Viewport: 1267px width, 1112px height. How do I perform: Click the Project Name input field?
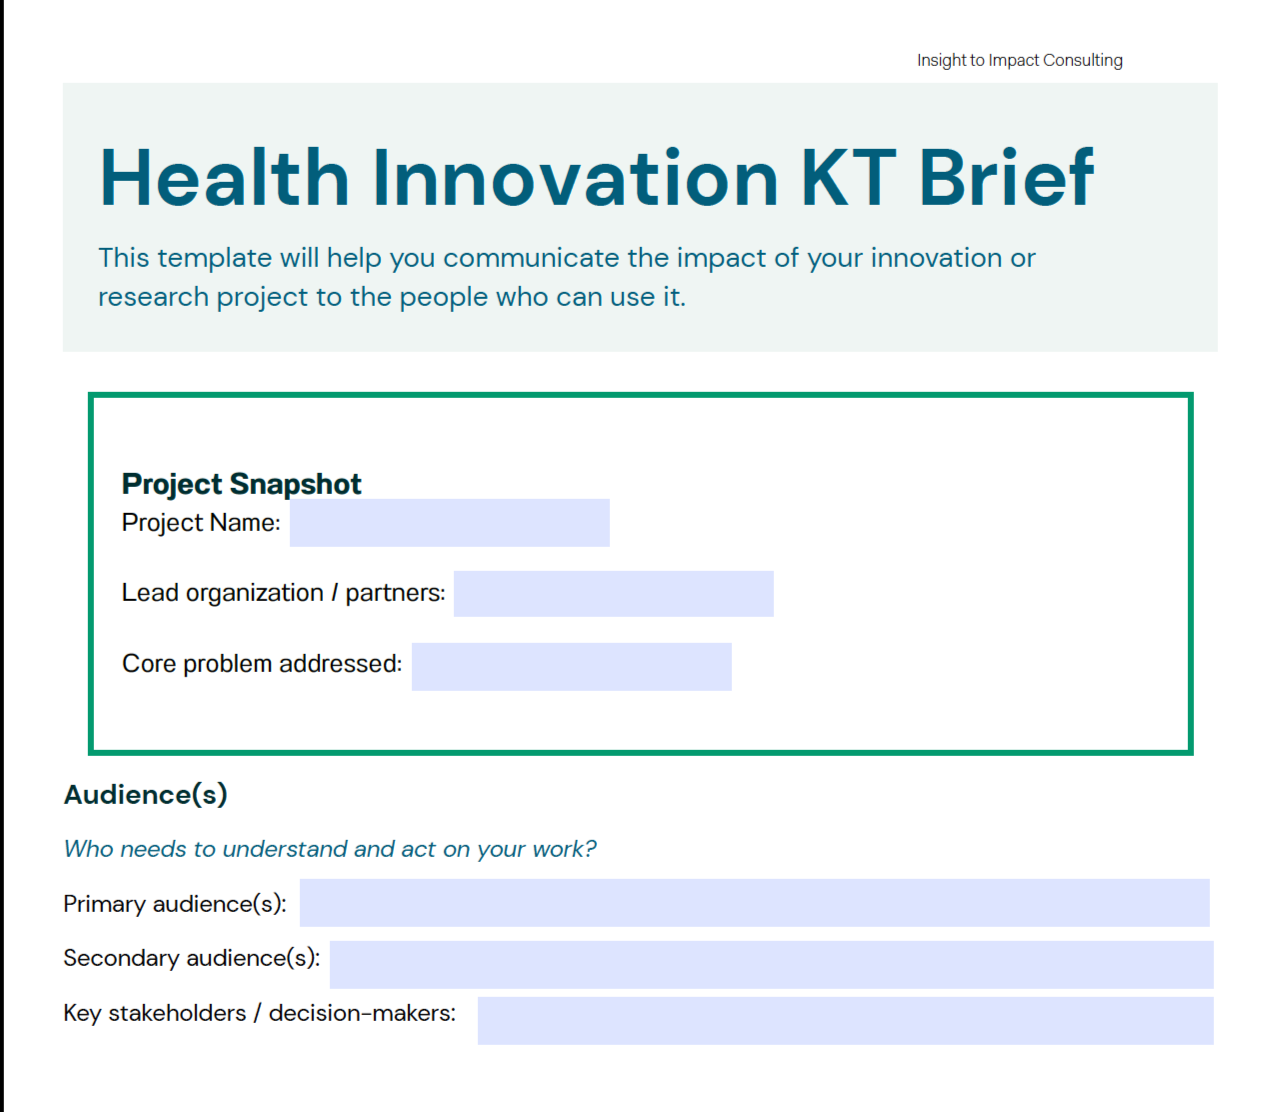449,523
